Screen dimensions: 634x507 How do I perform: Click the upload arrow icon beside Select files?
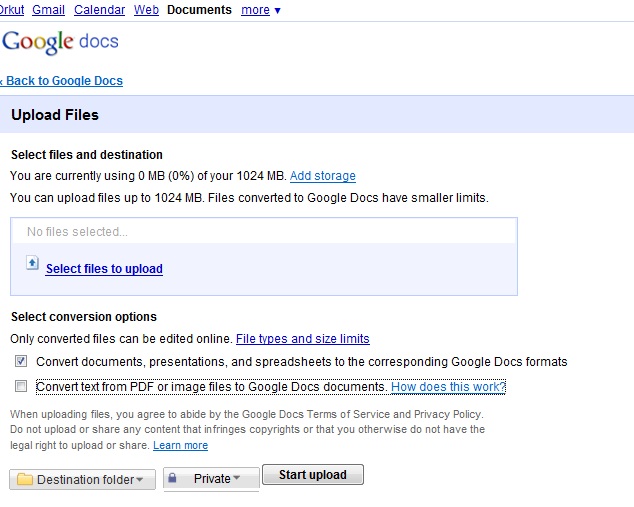(32, 263)
